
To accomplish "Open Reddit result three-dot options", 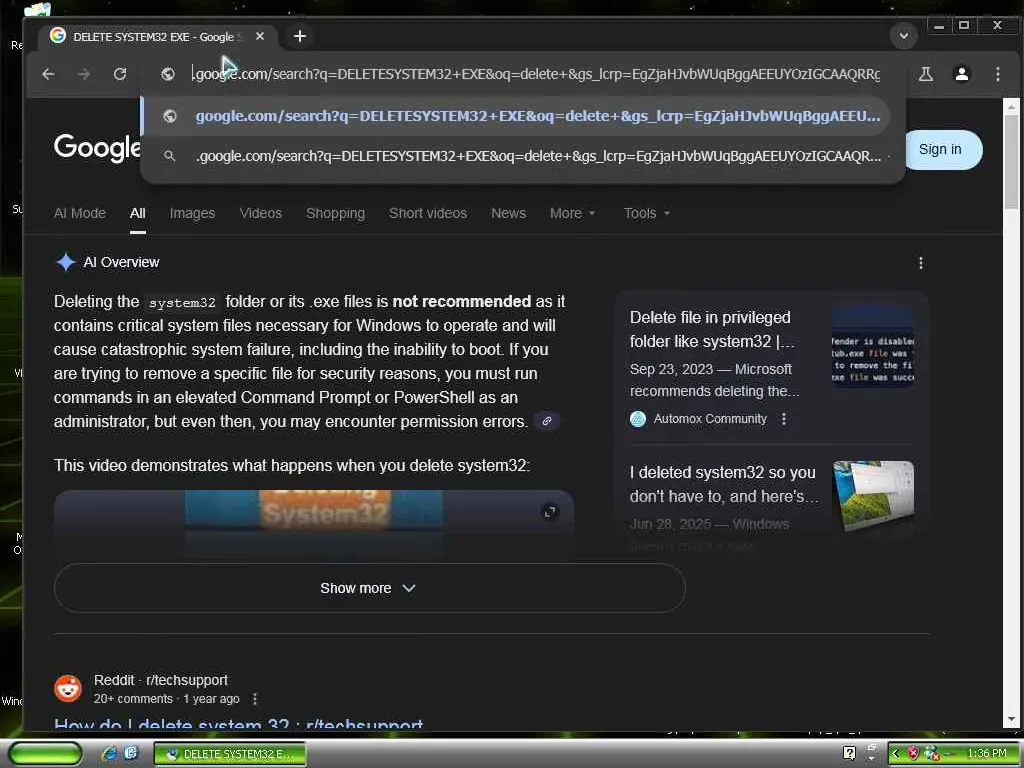I will 255,699.
